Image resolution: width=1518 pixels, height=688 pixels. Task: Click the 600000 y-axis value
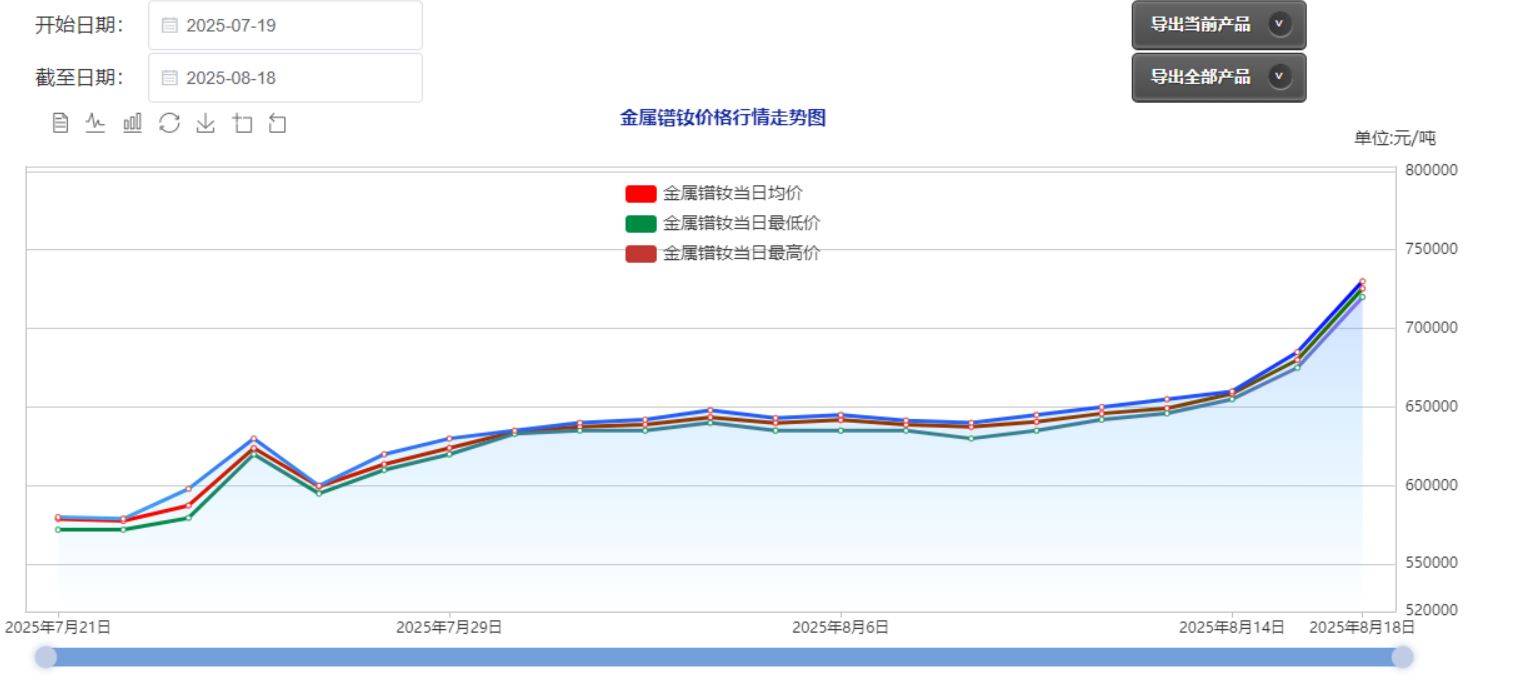1431,485
